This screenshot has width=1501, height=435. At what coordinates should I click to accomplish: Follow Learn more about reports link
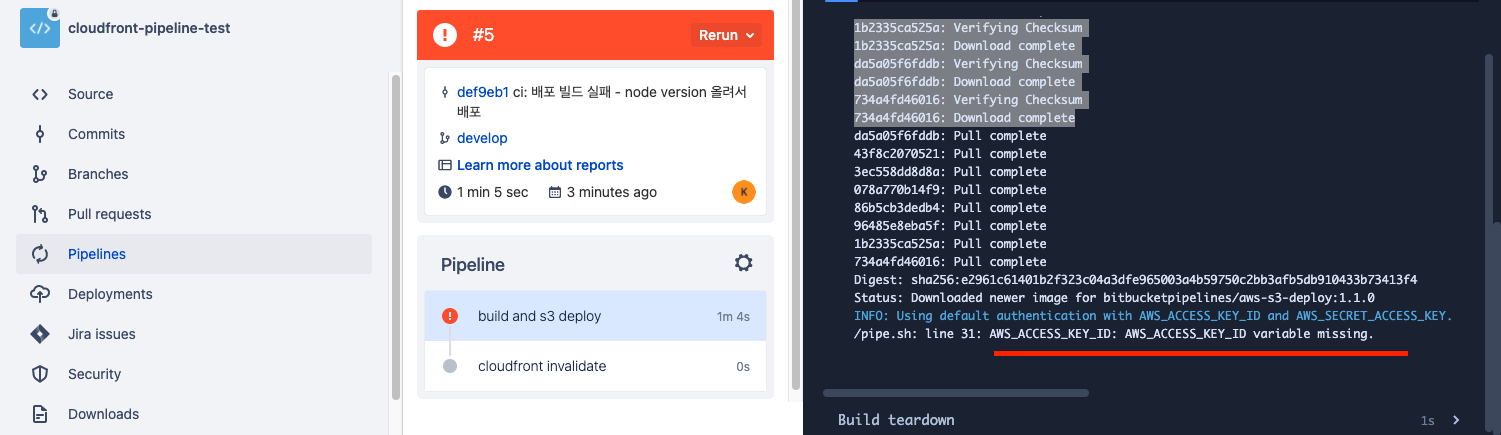pyautogui.click(x=540, y=165)
